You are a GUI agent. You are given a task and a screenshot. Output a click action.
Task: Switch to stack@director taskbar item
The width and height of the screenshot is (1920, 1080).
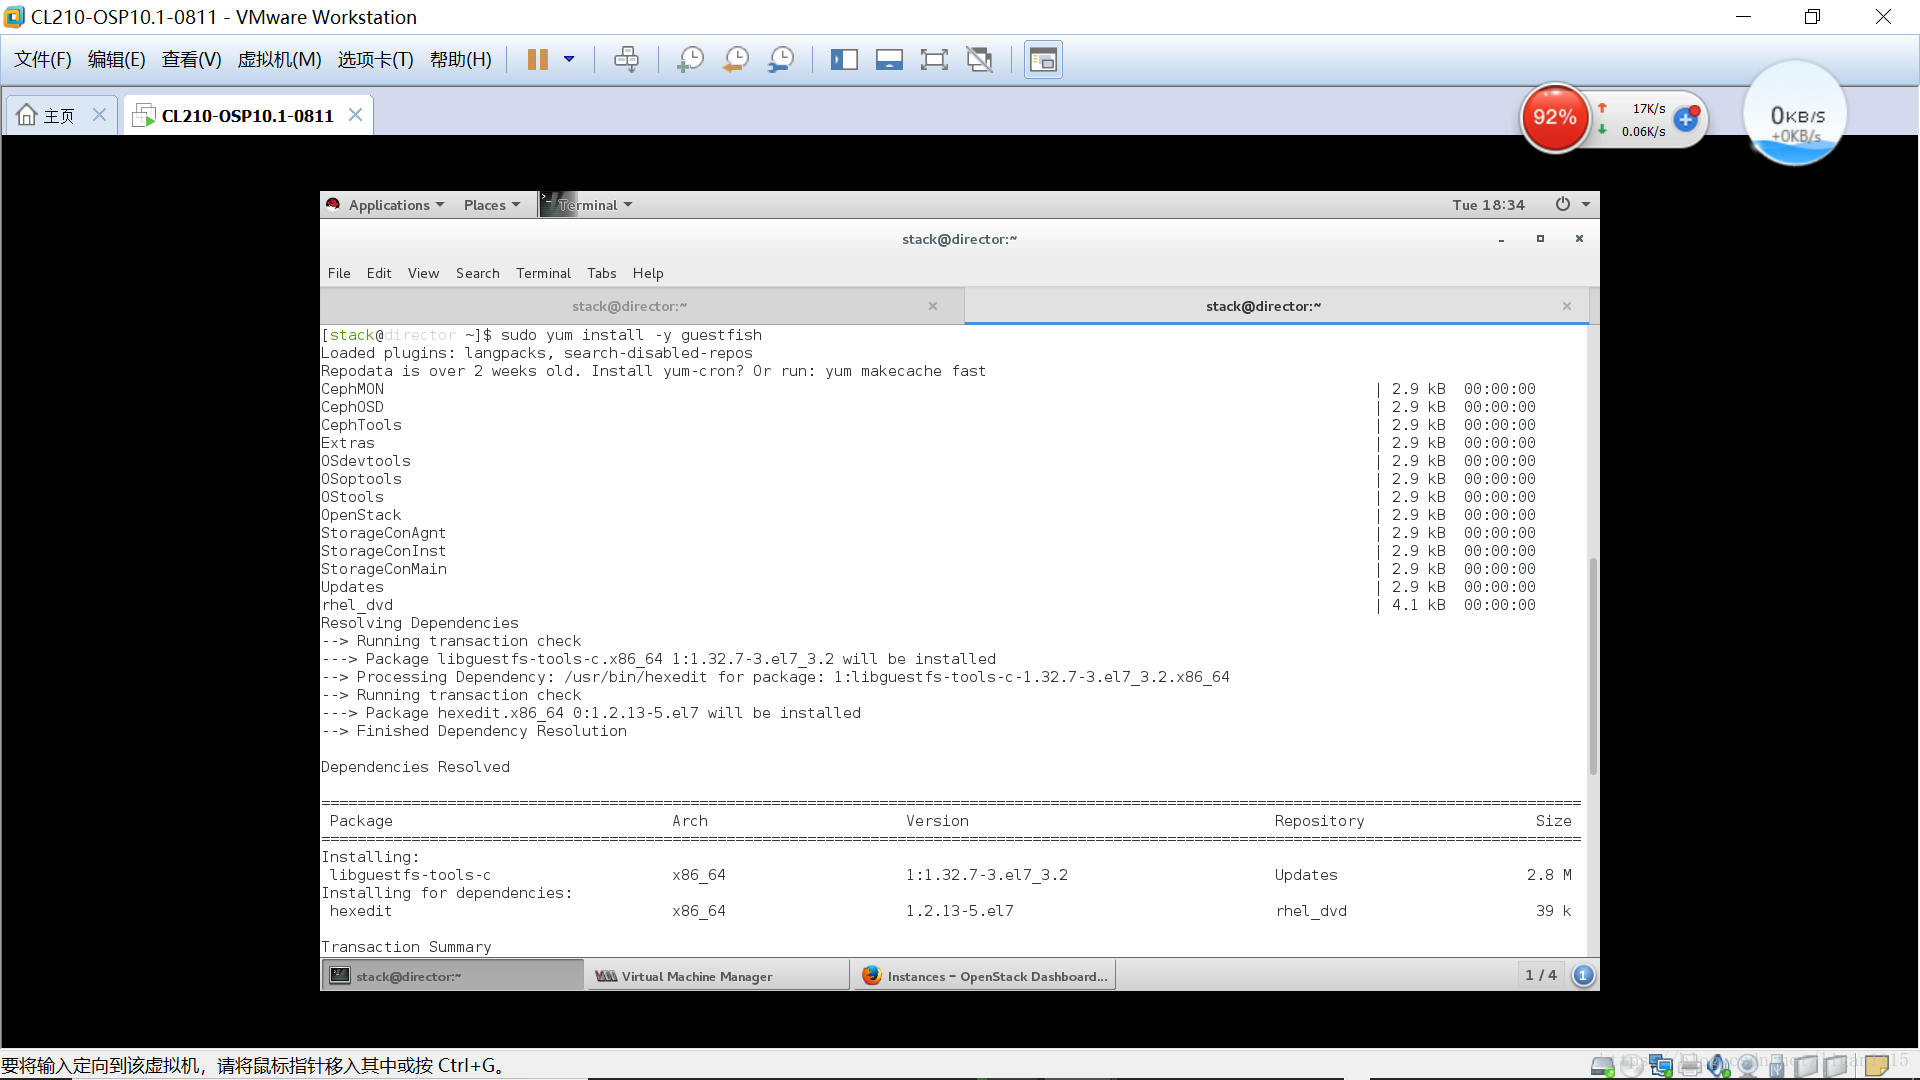tap(452, 976)
